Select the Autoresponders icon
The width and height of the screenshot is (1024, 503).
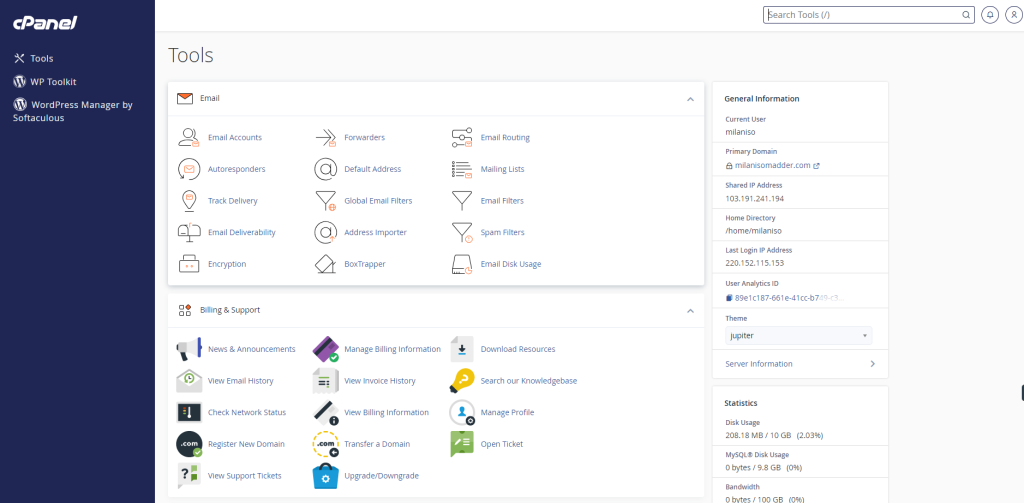coord(189,169)
